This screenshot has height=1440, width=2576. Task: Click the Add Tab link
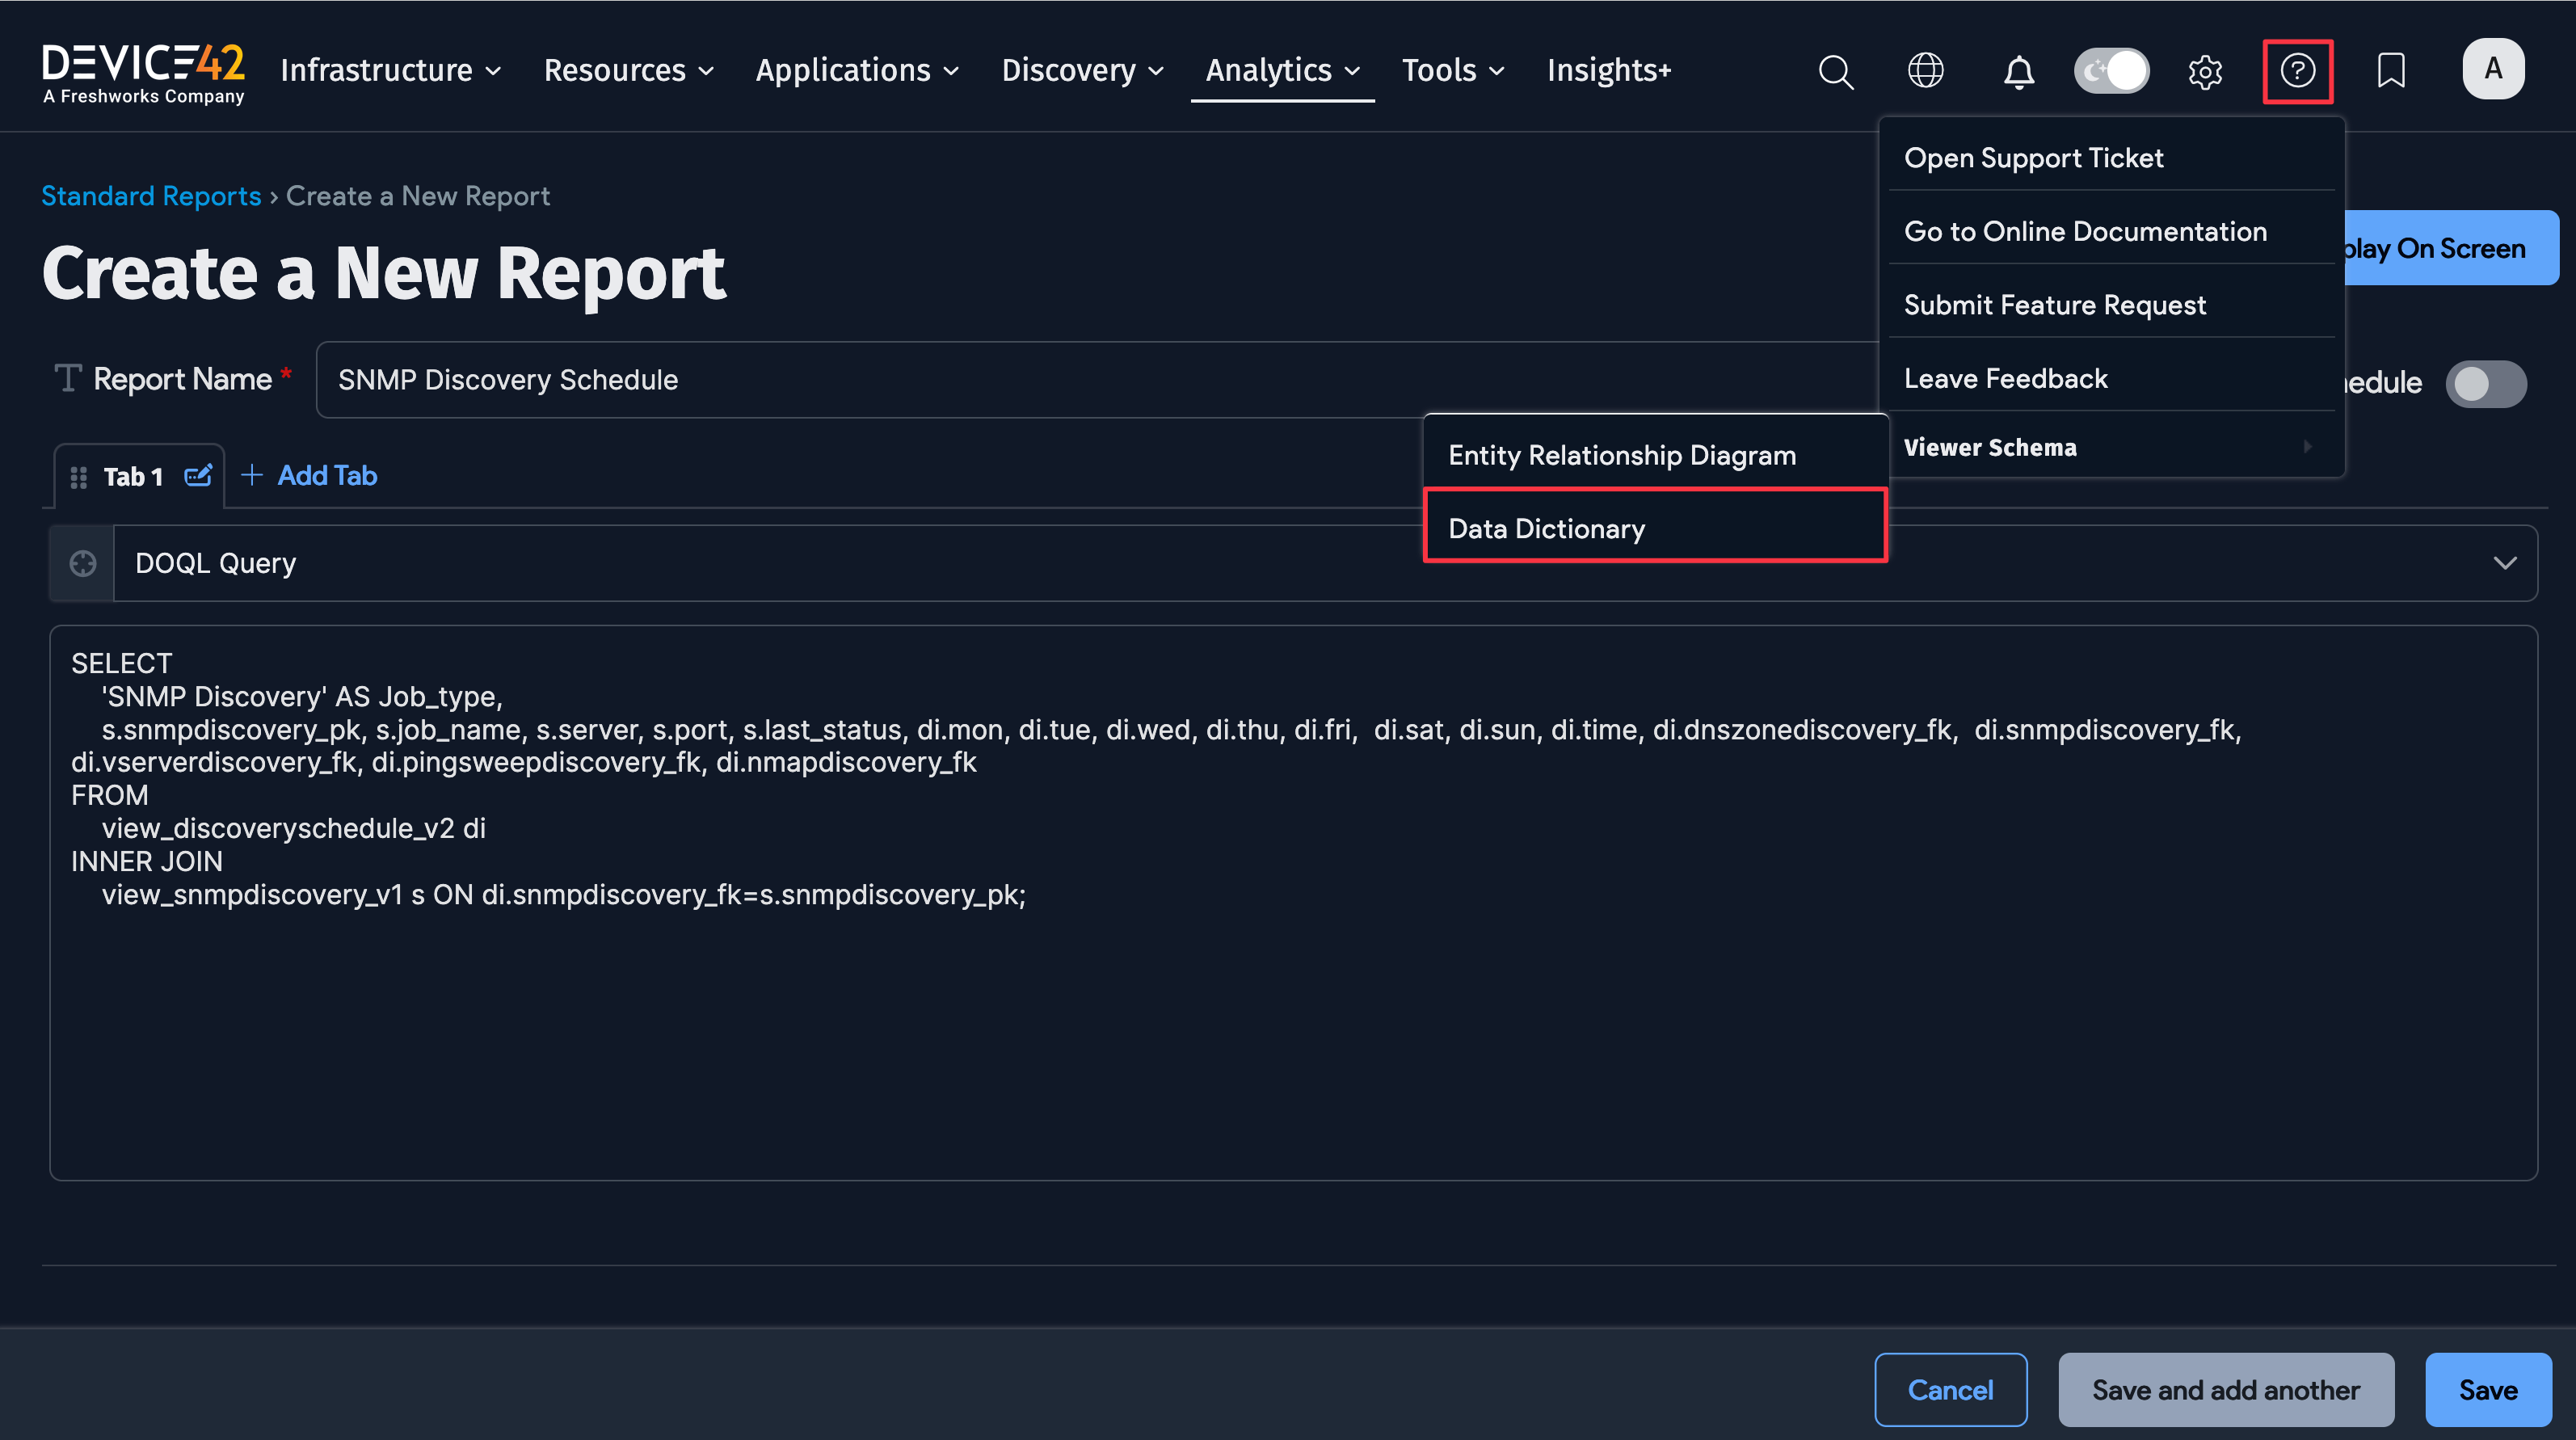pyautogui.click(x=310, y=476)
